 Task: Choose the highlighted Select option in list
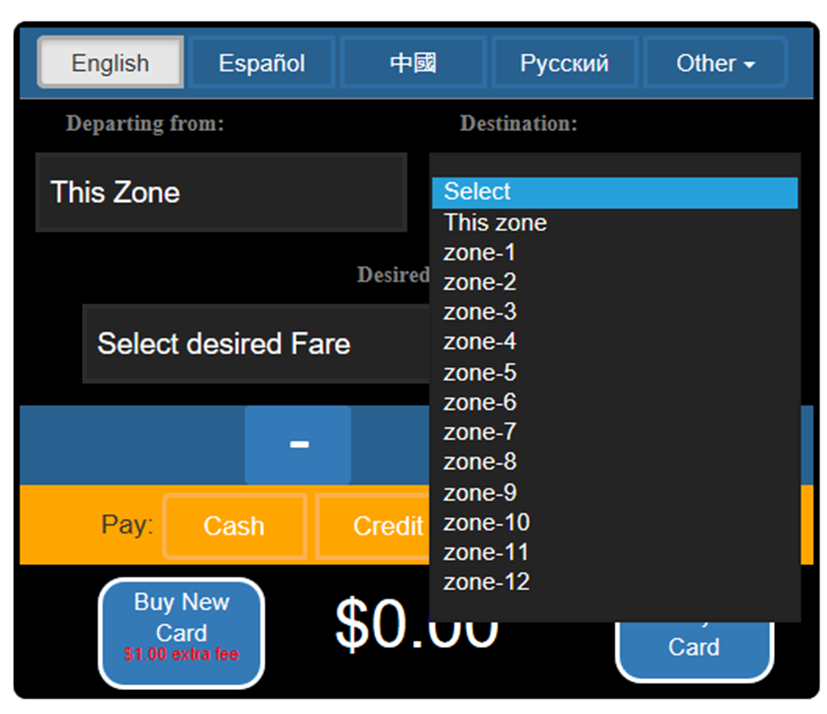tap(614, 192)
